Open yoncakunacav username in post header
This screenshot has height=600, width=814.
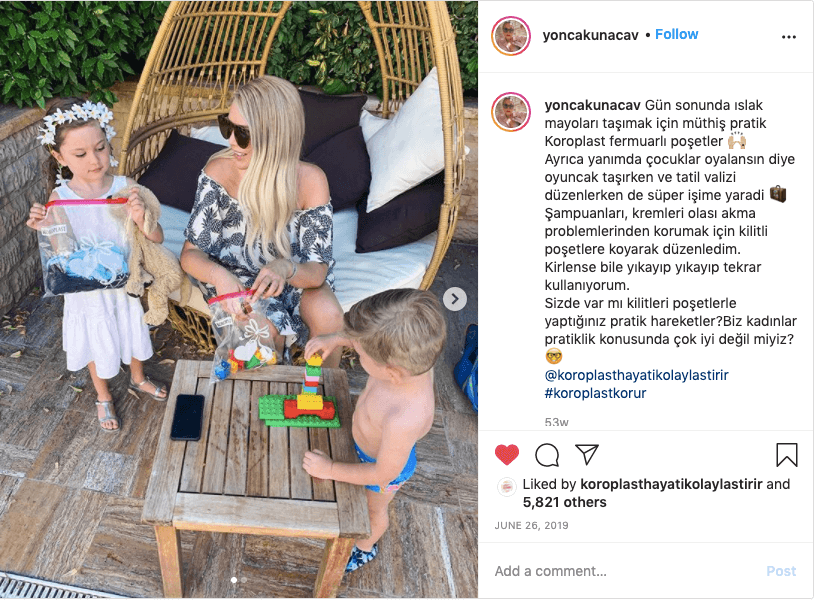click(590, 35)
